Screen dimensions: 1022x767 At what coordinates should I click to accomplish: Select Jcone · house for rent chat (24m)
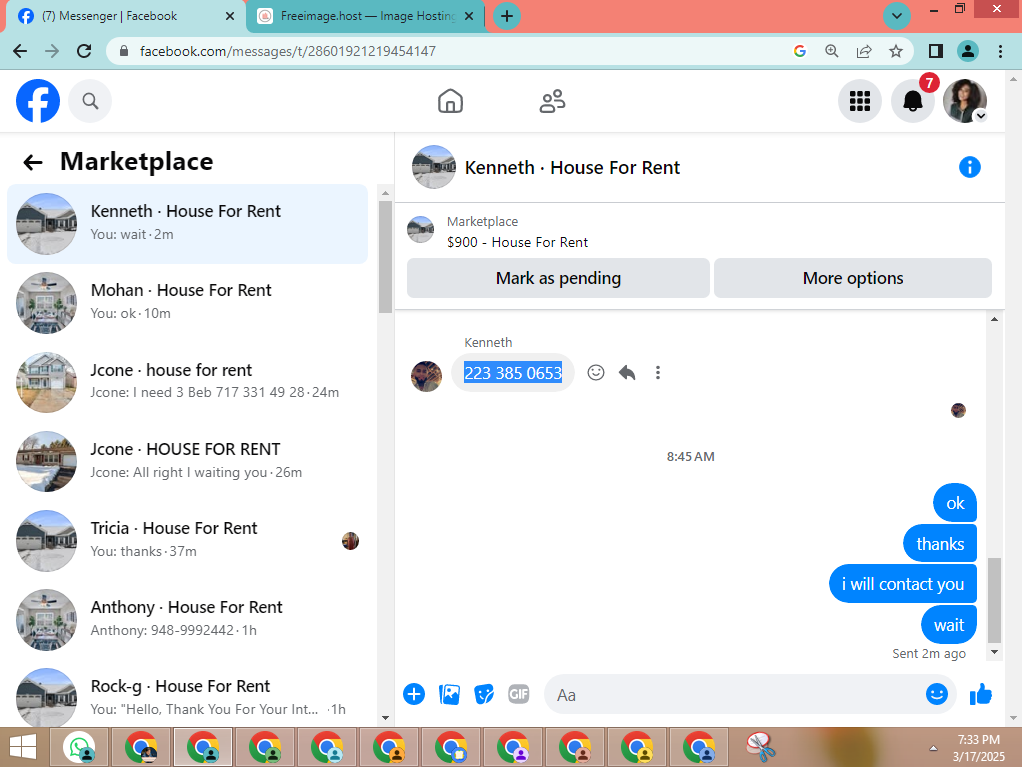(187, 383)
